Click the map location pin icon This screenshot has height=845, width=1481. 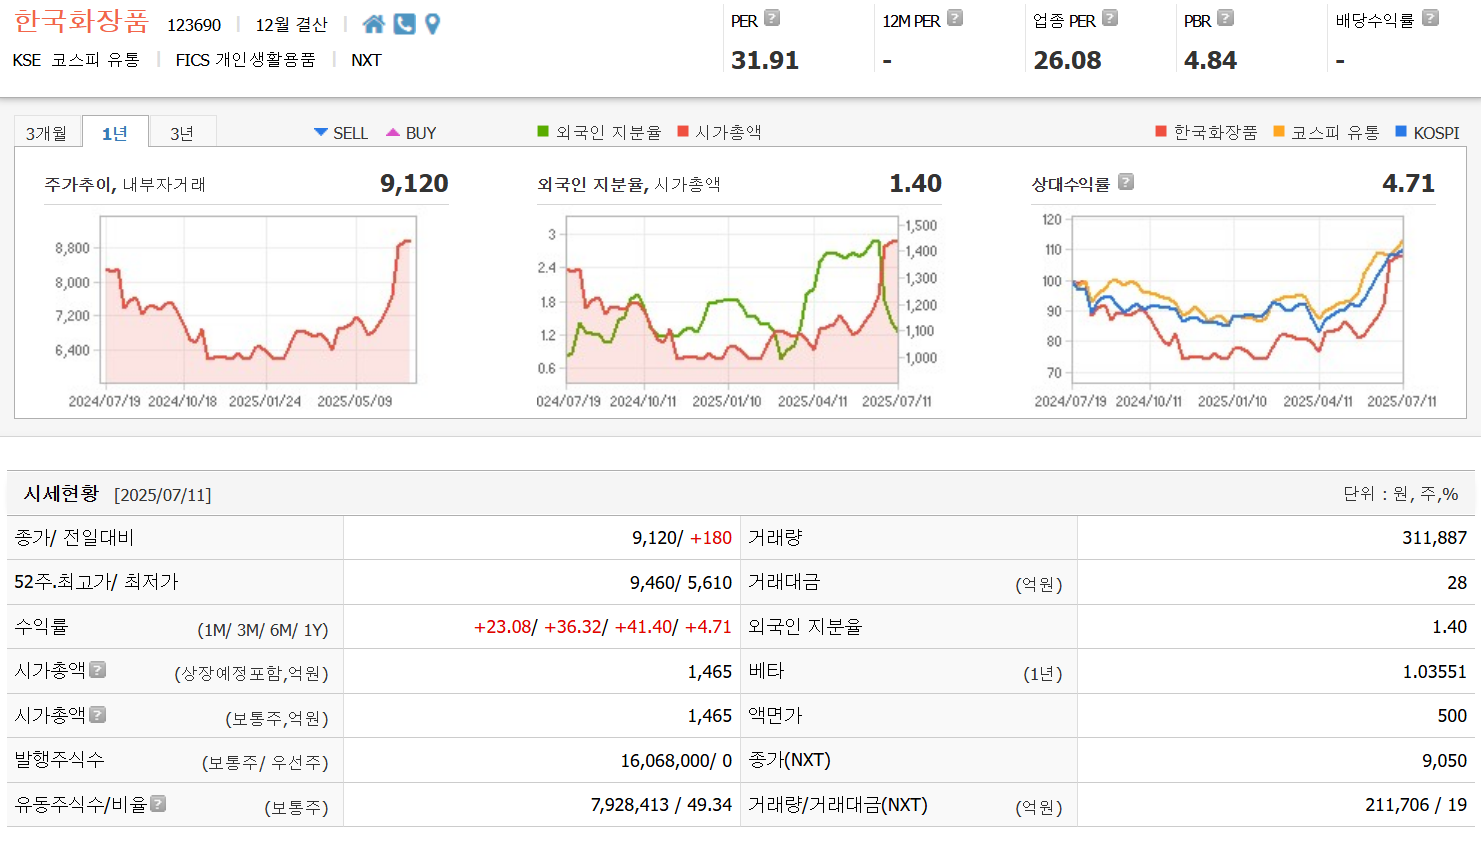coord(432,24)
